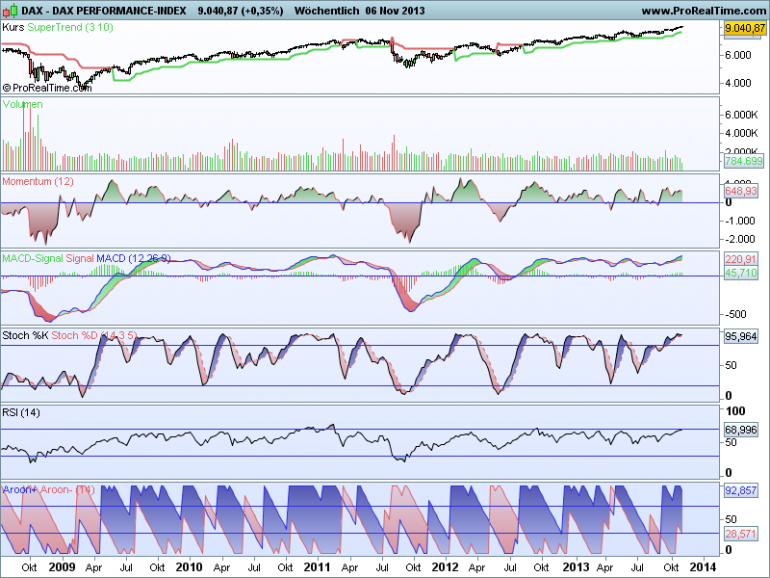Click the '9.040,87 (+0,35%)' header quote
770x578 pixels.
coord(240,11)
